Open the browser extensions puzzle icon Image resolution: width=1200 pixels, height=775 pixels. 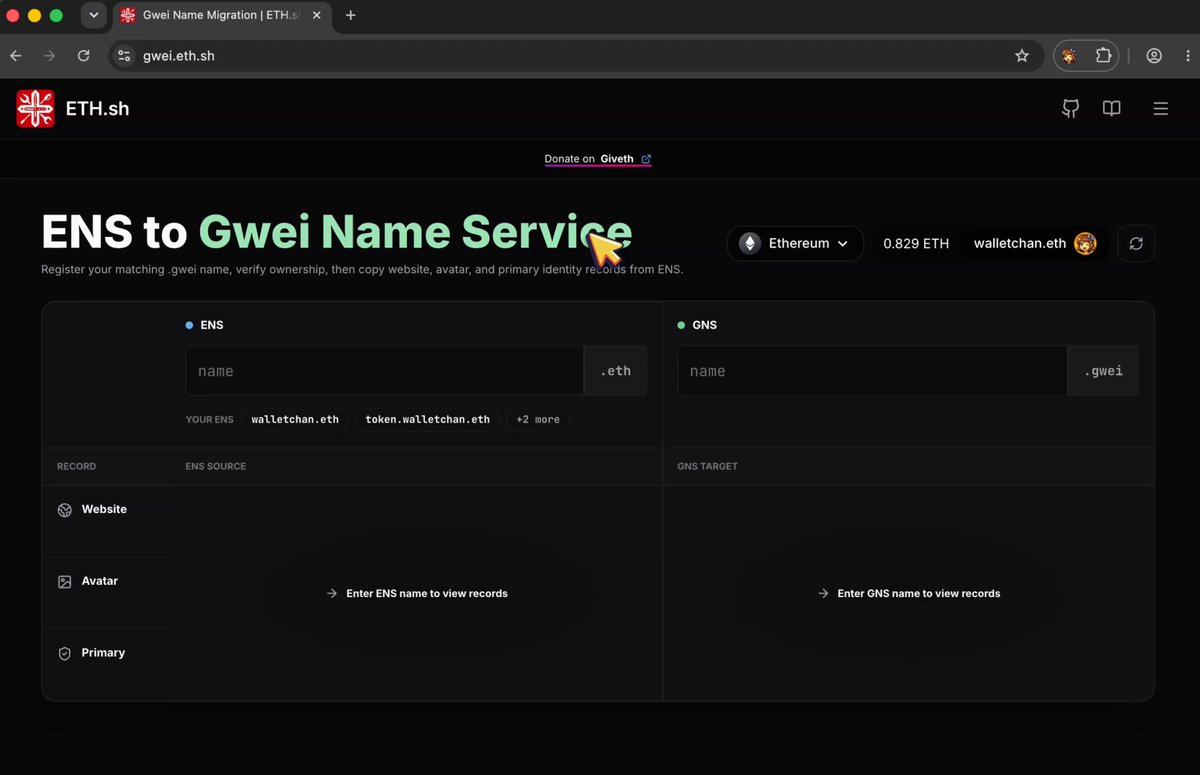point(1103,56)
